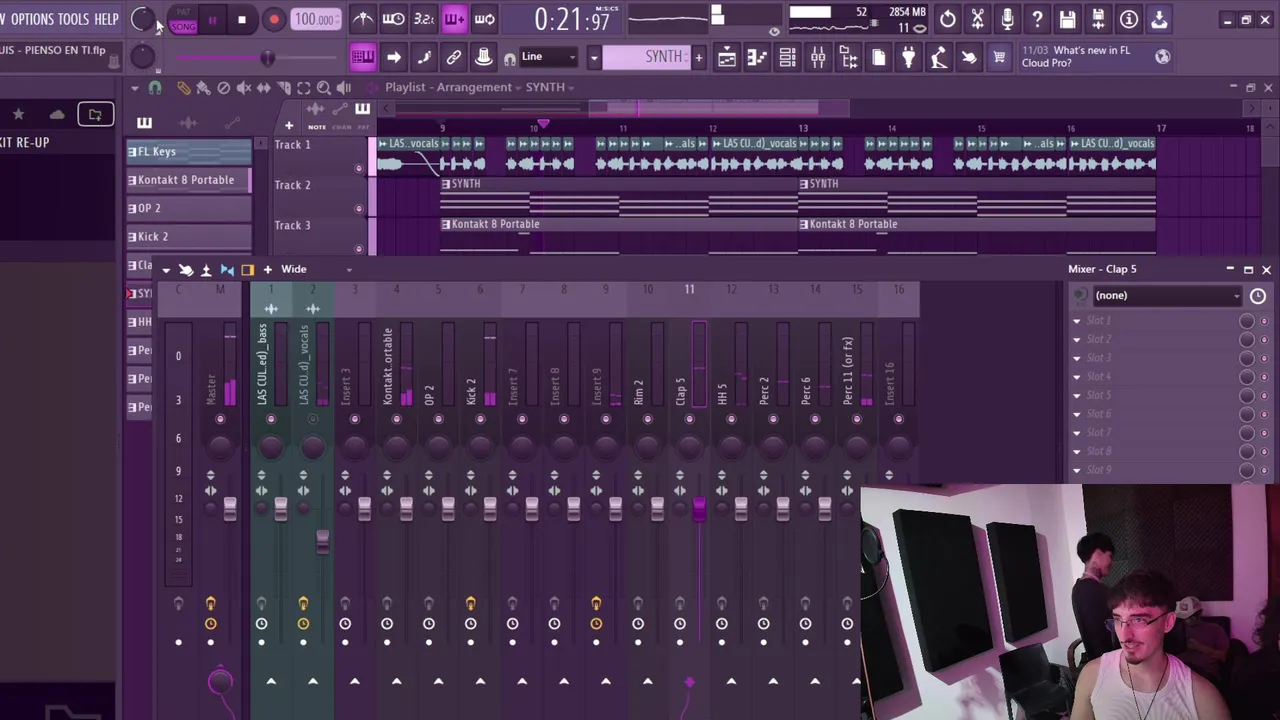Mute Track 2 in the Playlist
Viewport: 1280px width, 720px height.
click(359, 208)
